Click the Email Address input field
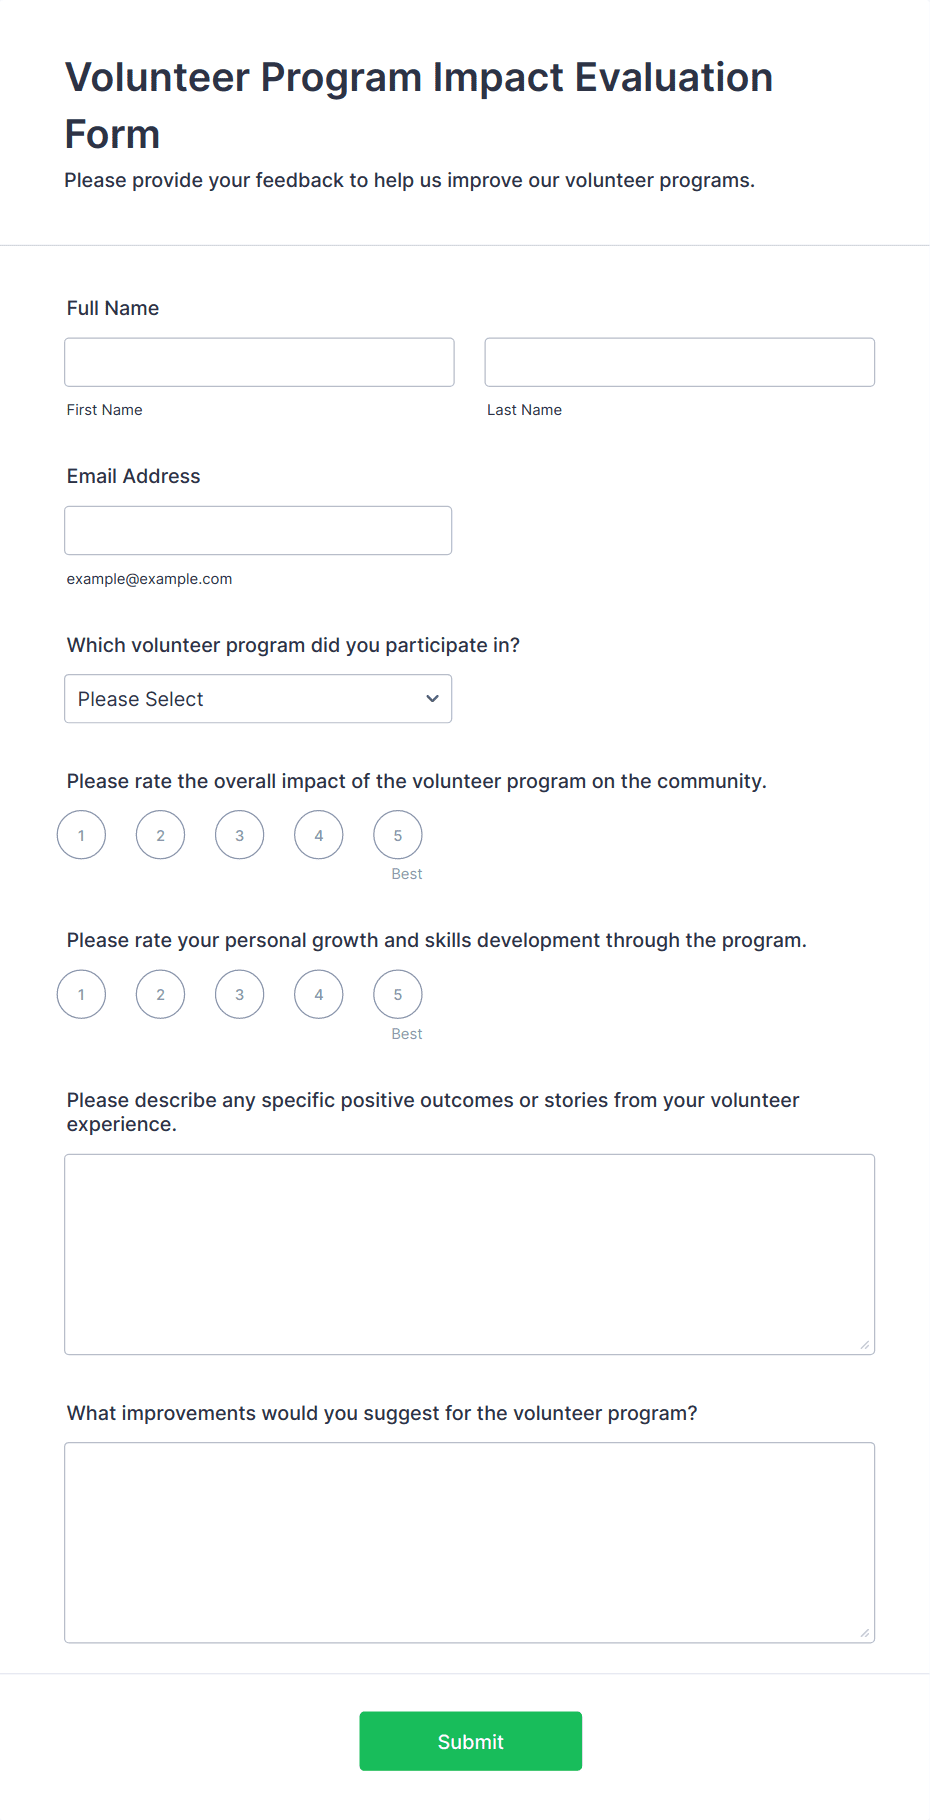Image resolution: width=930 pixels, height=1820 pixels. [x=258, y=530]
